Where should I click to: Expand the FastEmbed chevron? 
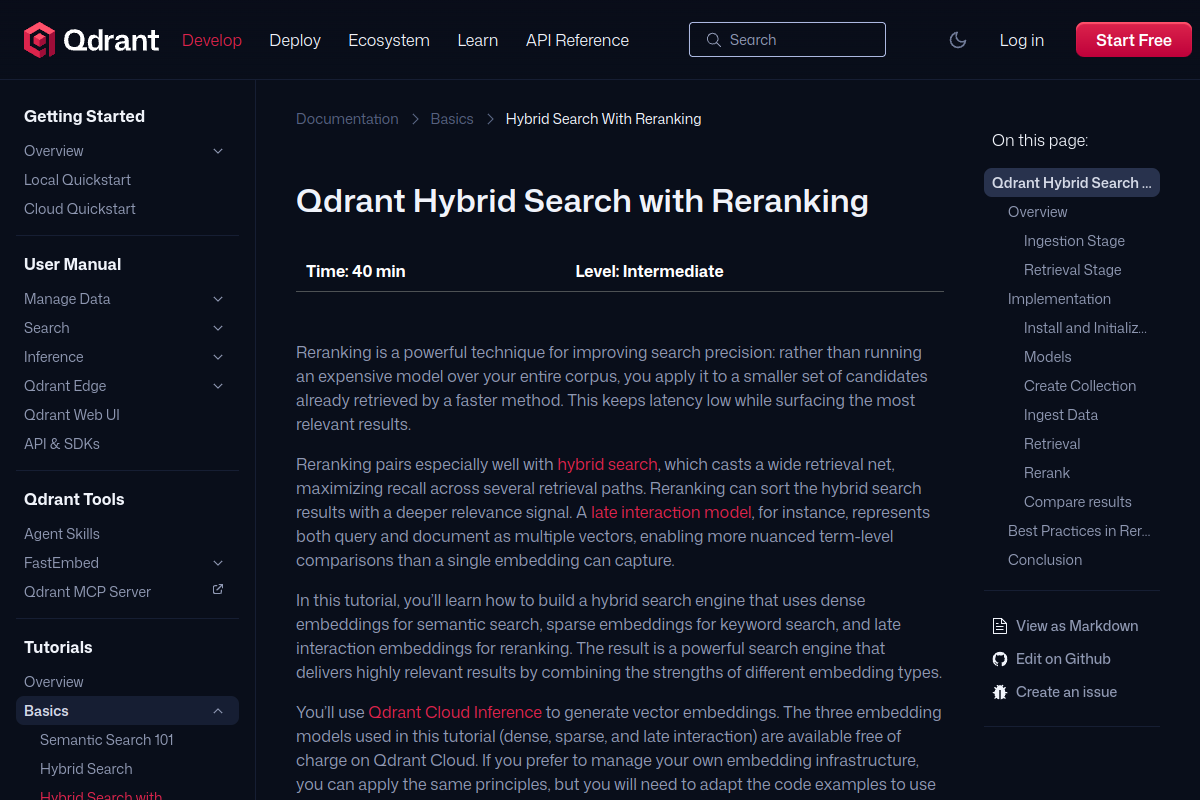click(218, 563)
